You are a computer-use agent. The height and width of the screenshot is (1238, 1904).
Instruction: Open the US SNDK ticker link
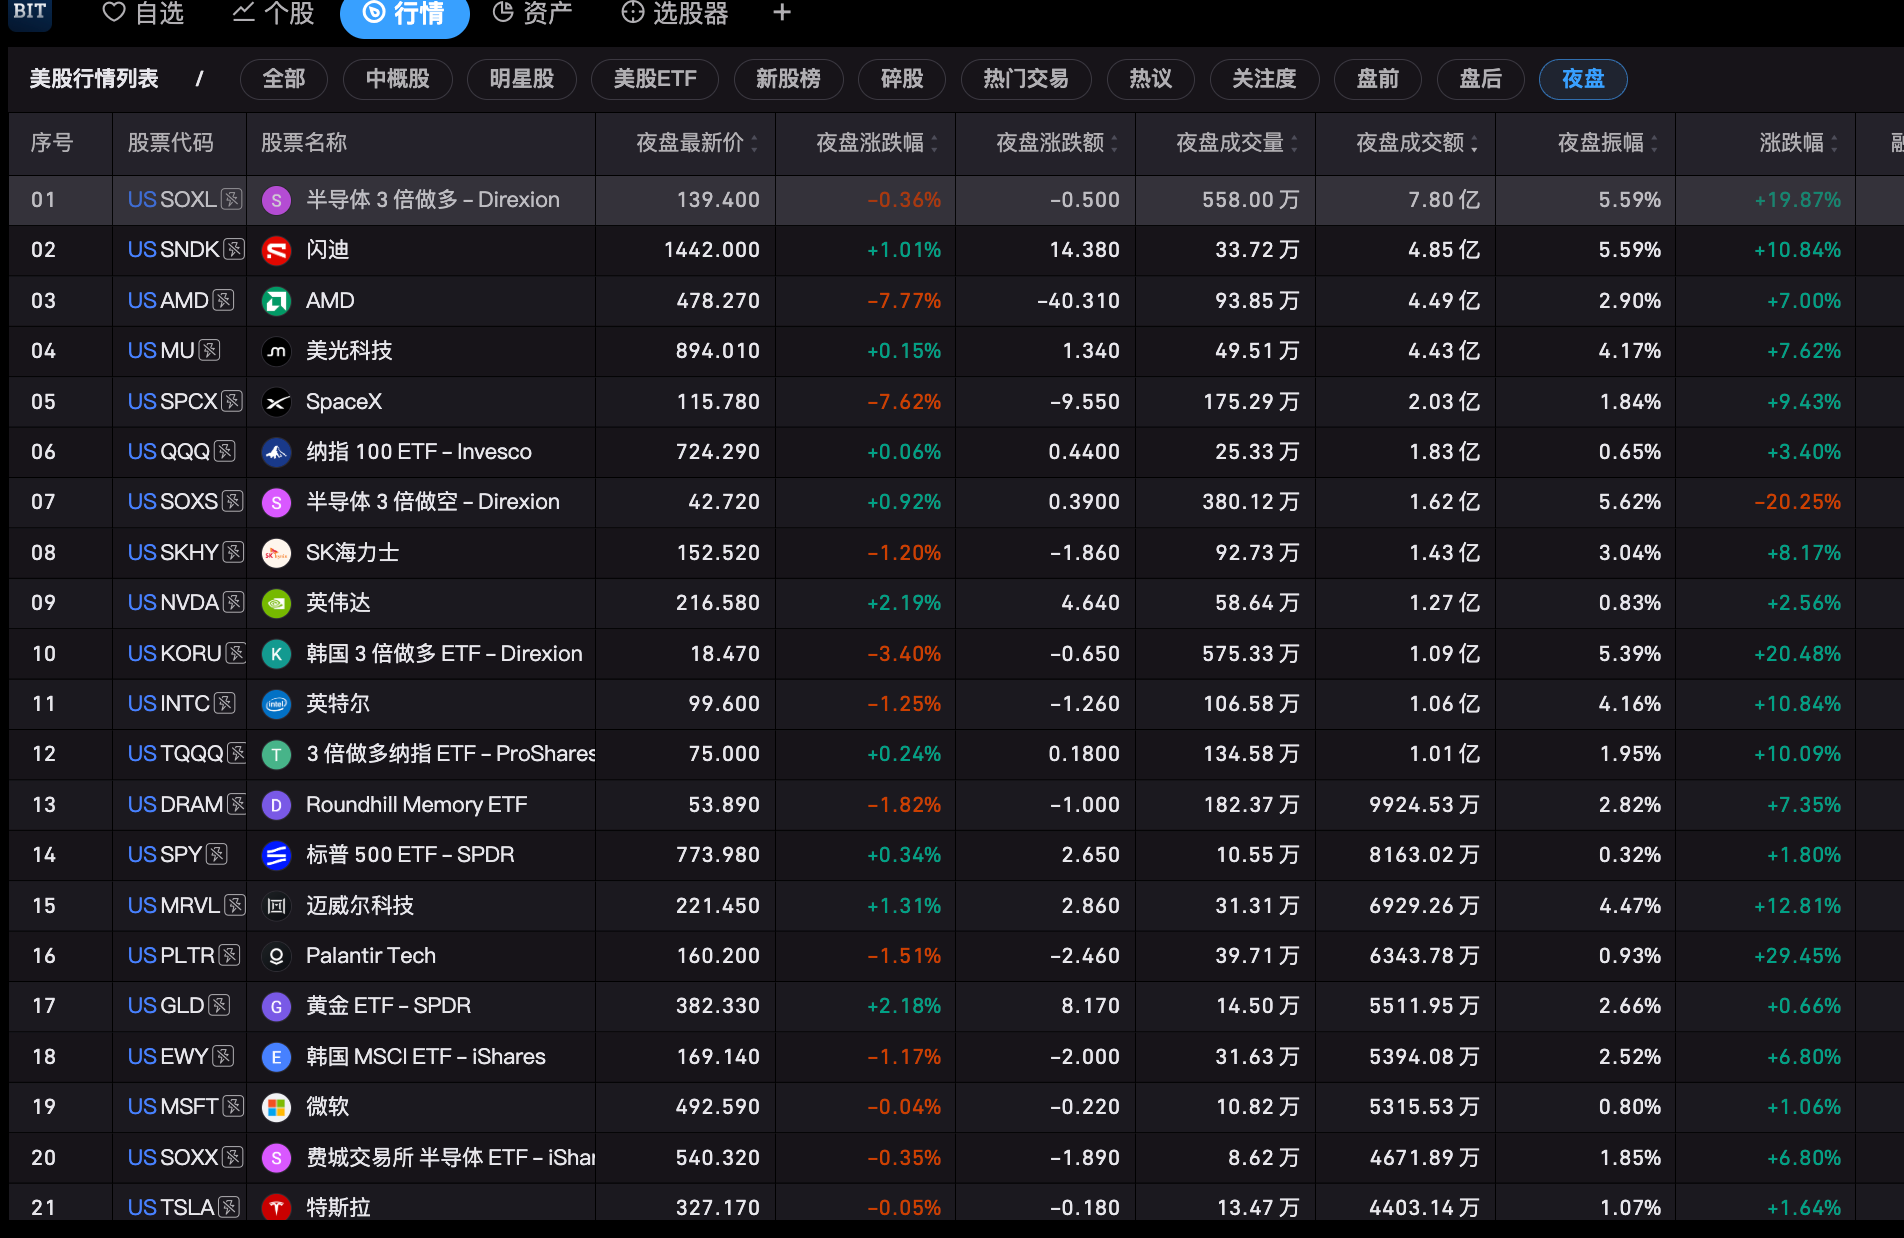(173, 250)
